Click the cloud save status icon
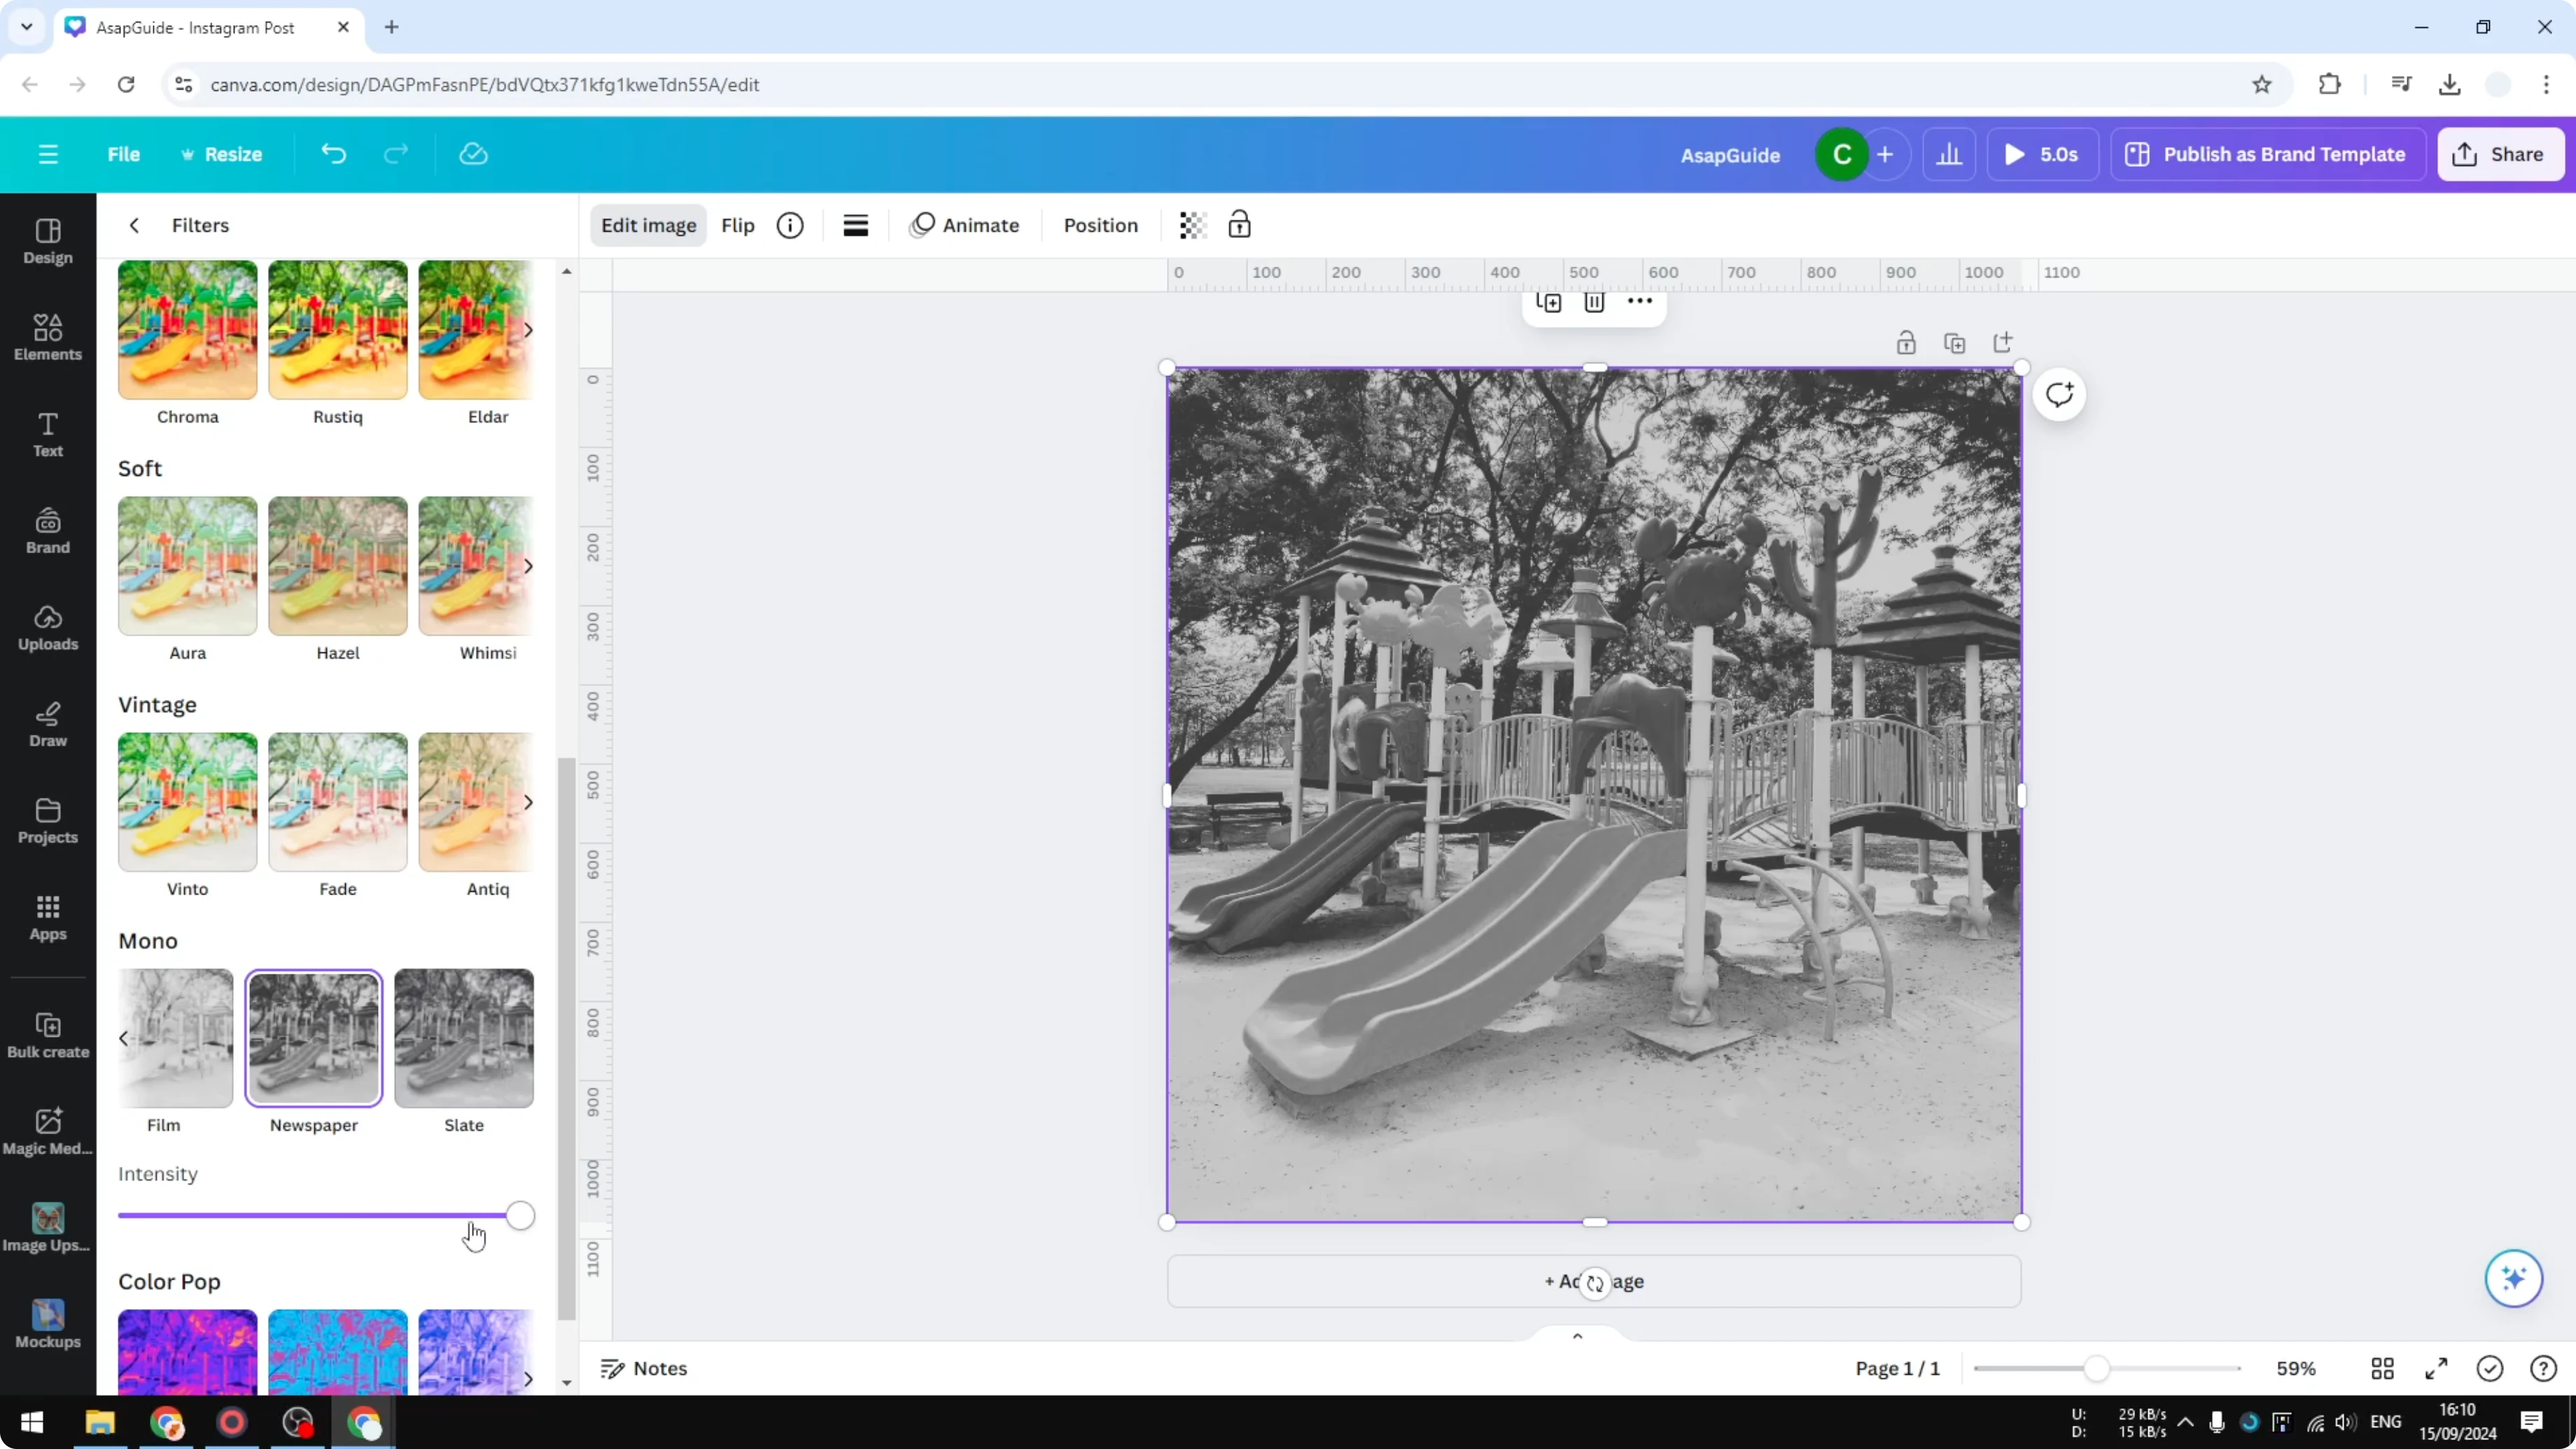 tap(473, 154)
